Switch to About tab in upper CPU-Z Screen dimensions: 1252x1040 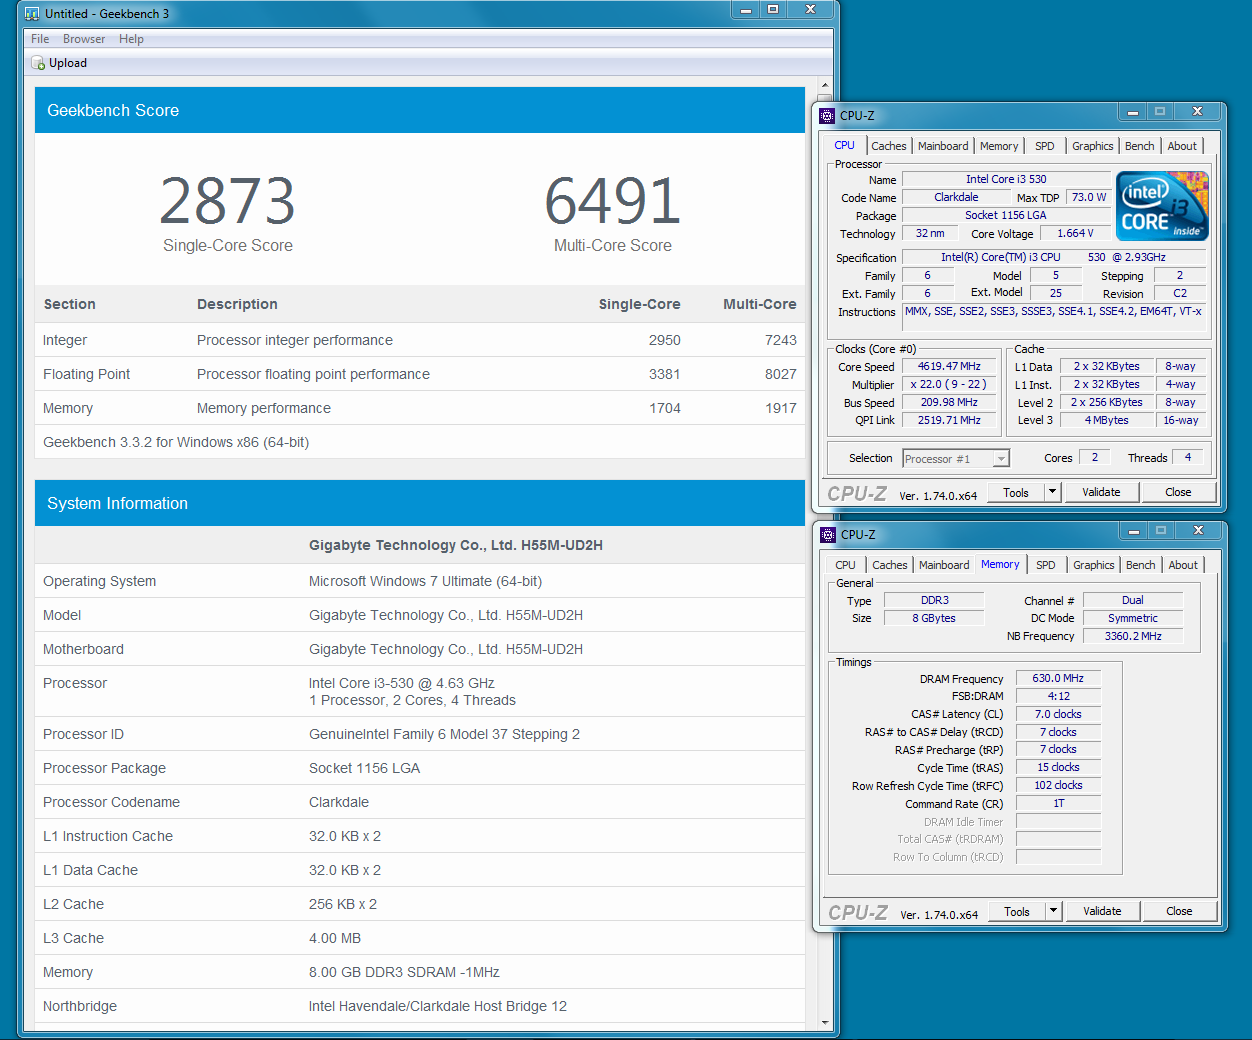pos(1182,146)
